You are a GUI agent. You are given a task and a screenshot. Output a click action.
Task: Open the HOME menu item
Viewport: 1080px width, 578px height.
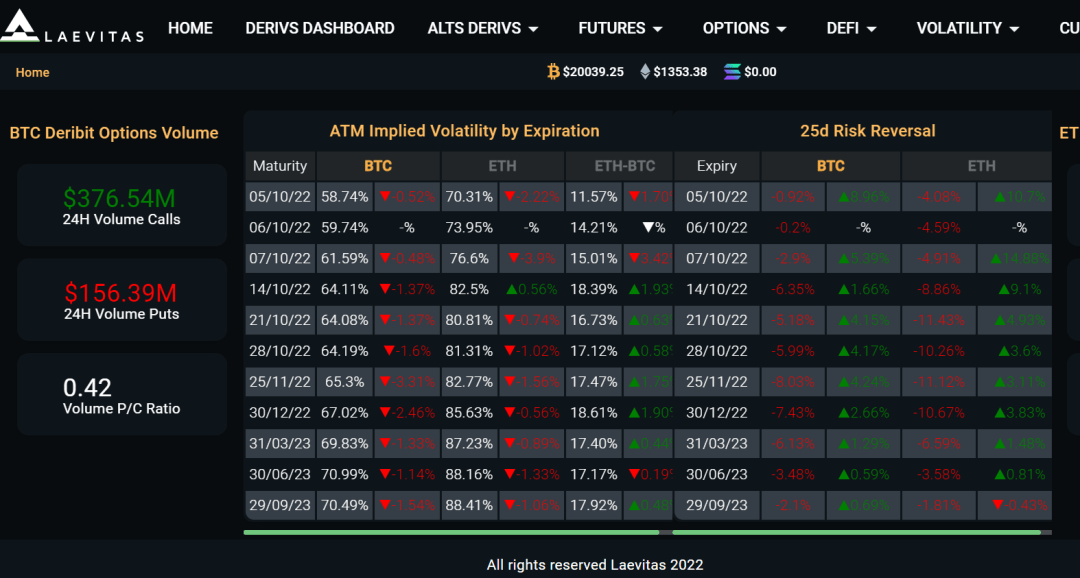[191, 28]
